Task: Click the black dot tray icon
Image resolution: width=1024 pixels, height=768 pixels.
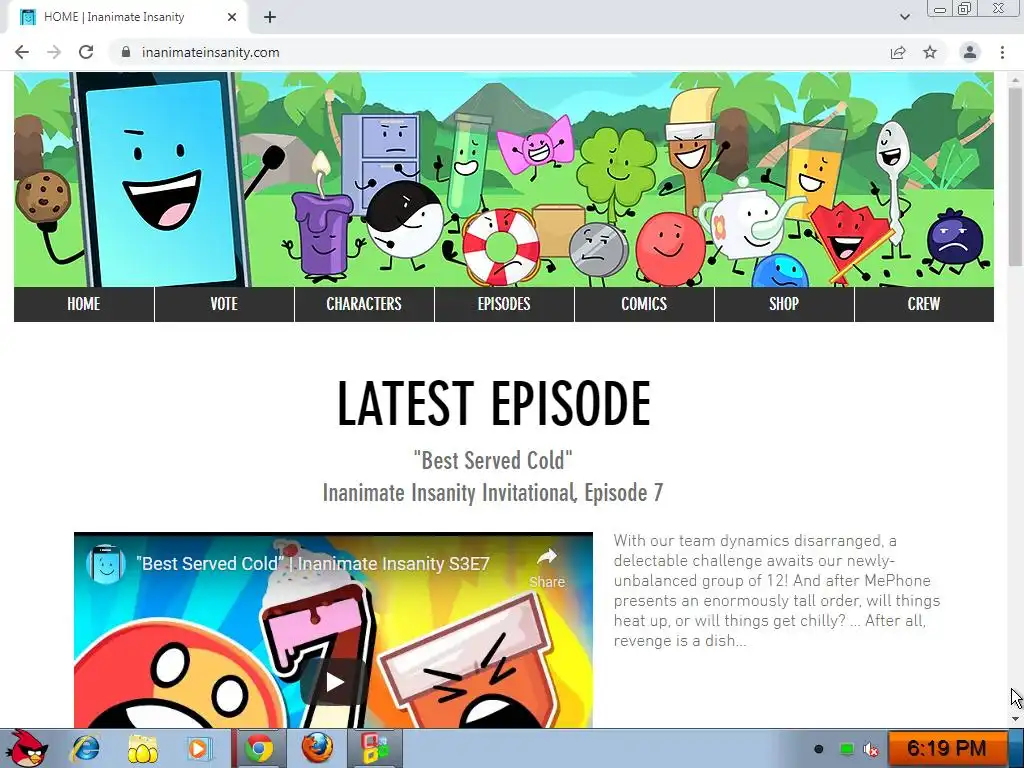Action: click(818, 749)
